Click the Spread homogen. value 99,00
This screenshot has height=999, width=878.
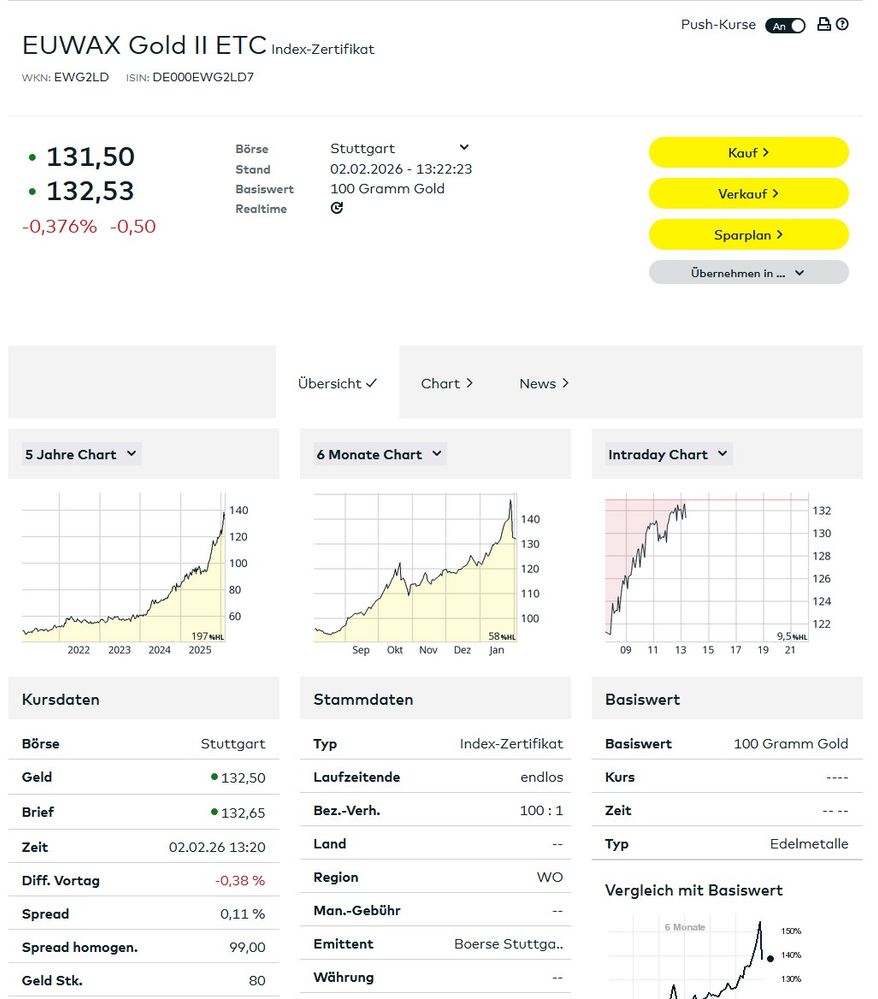(x=247, y=947)
